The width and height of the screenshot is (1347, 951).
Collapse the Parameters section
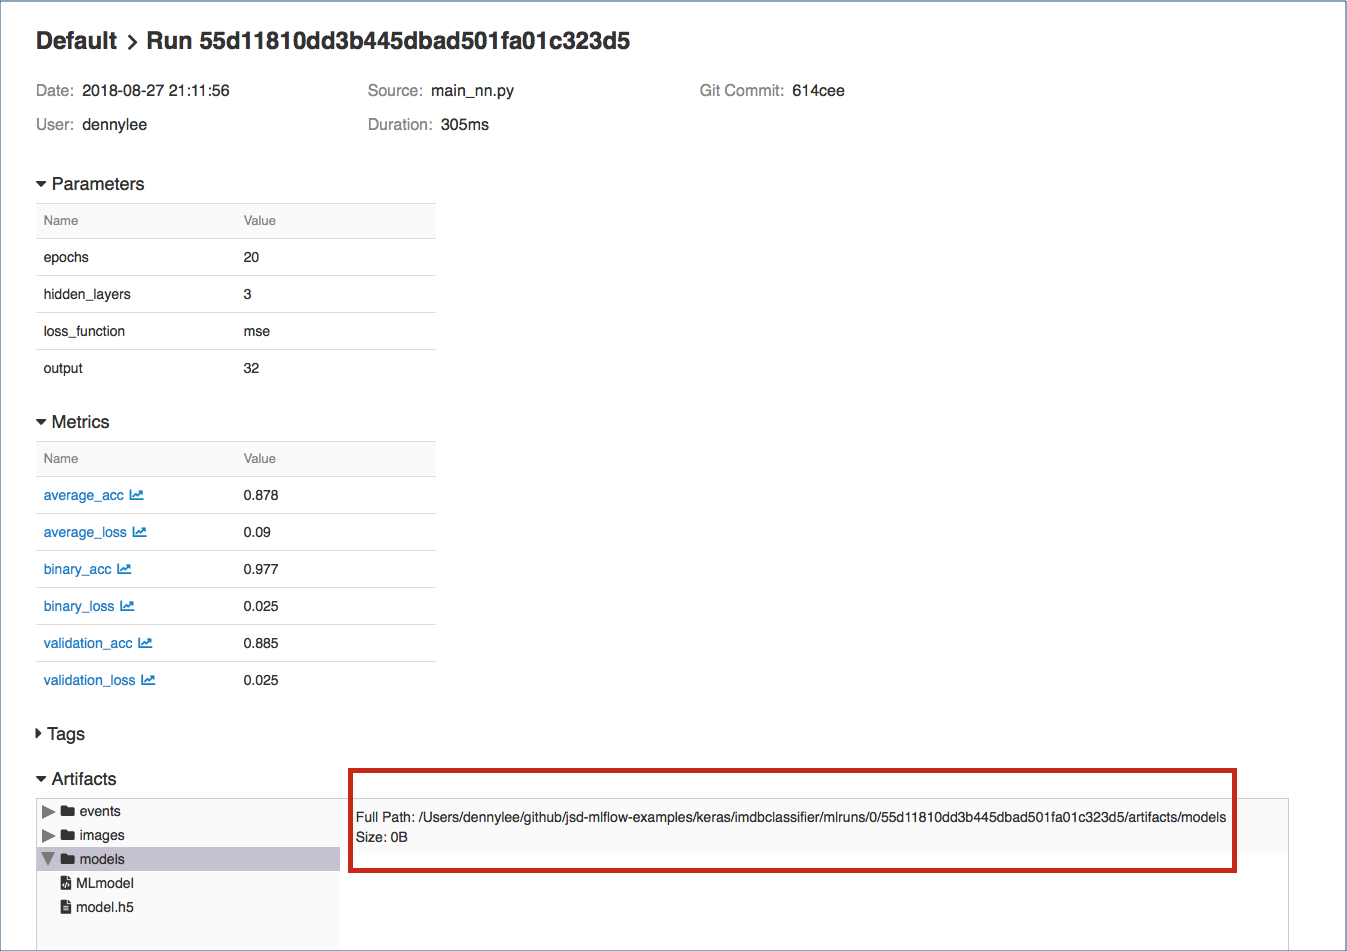(41, 184)
